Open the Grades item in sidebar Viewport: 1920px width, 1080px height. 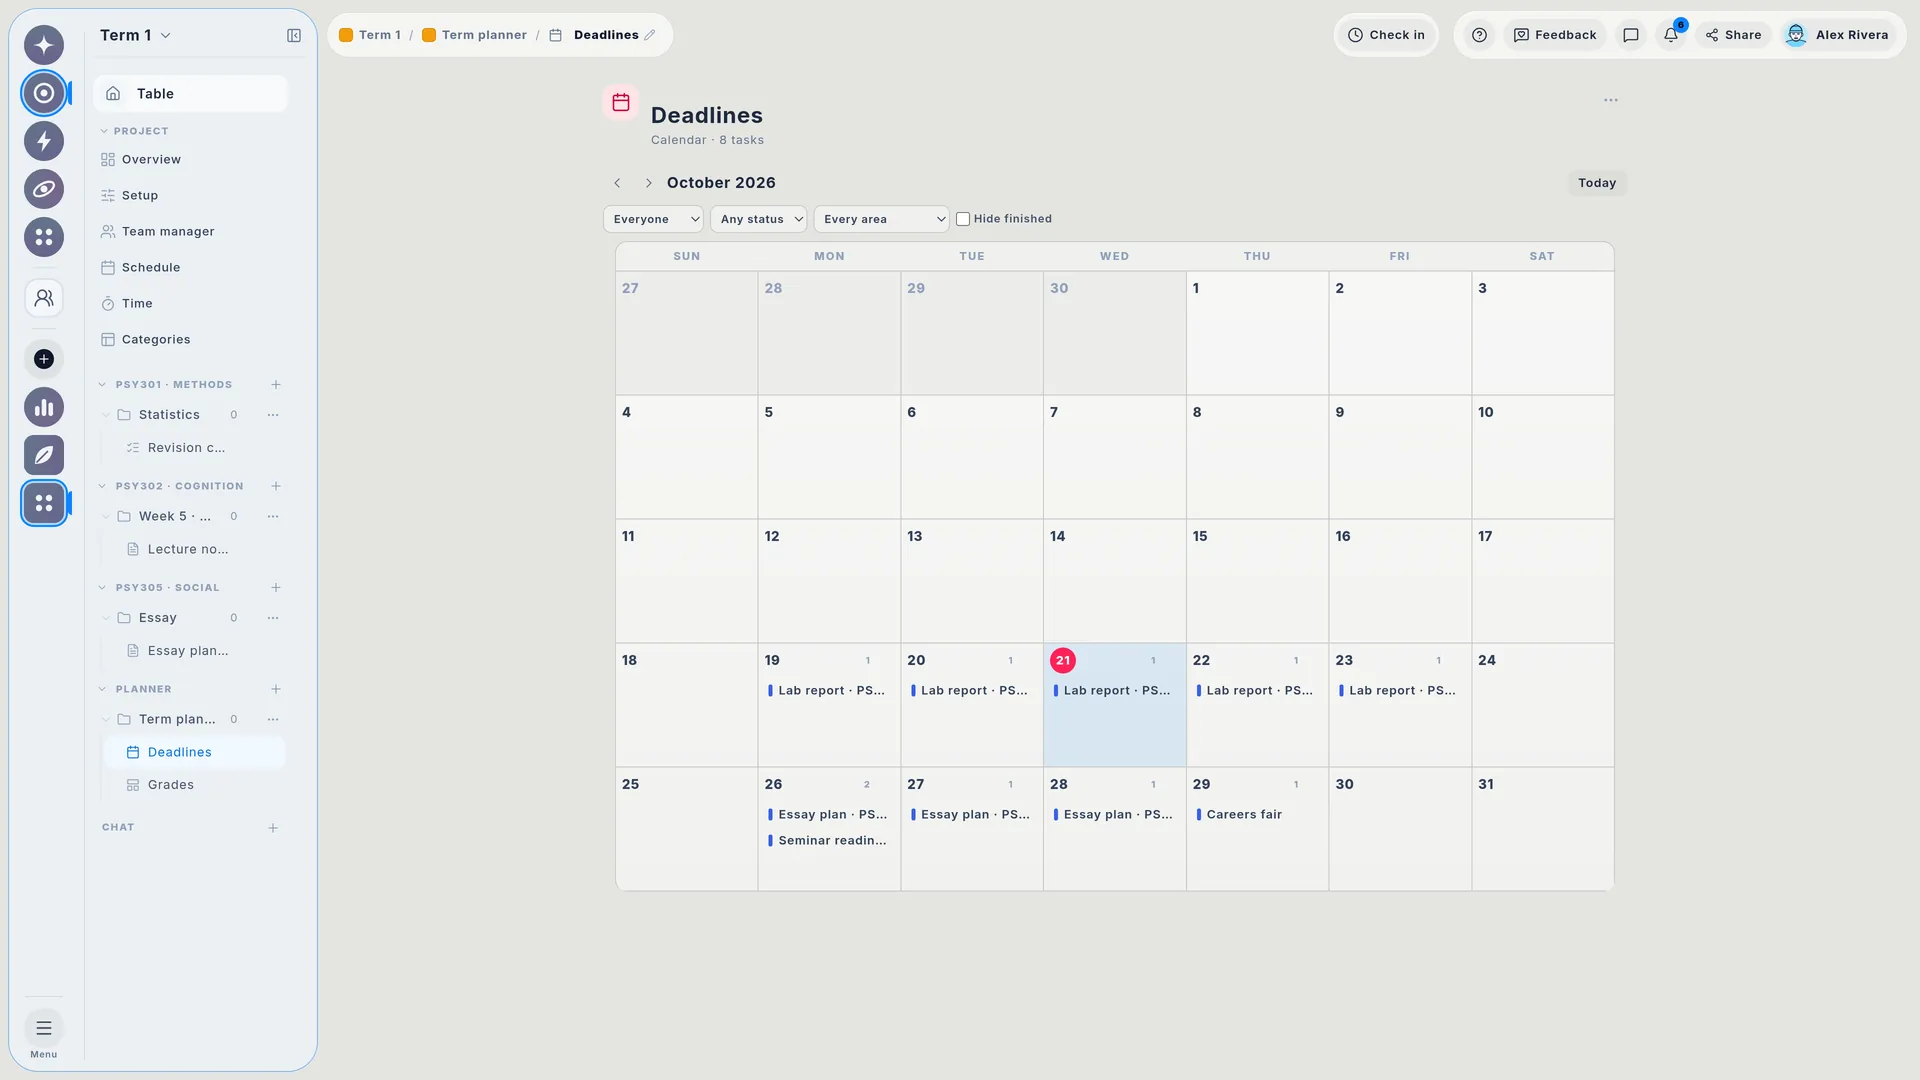point(195,786)
